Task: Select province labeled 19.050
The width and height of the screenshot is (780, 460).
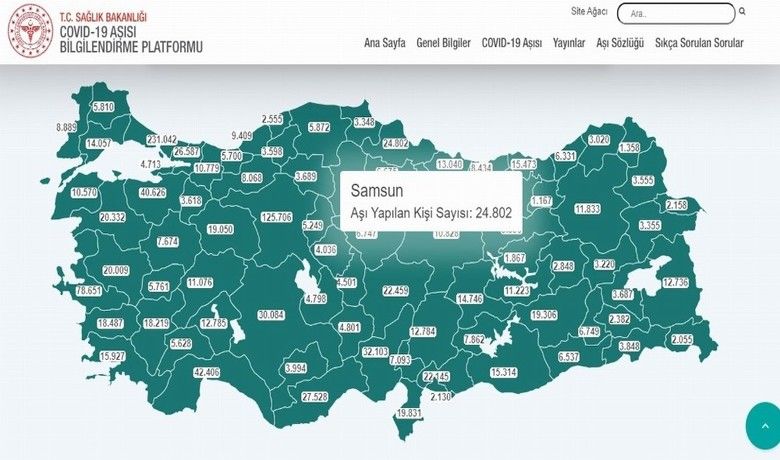Action: click(220, 229)
